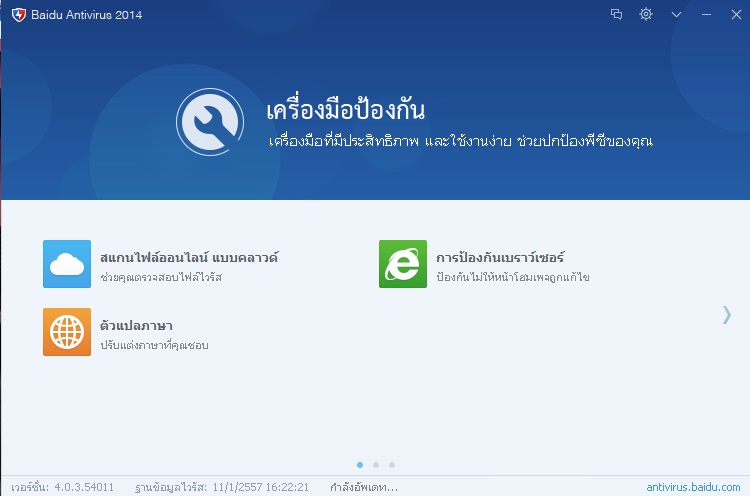Click virus database date '11/1/2557 16:22:21'
The image size is (750, 496).
261,487
